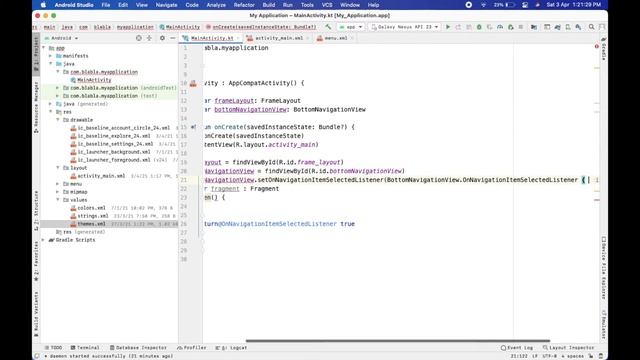Open the Device File Explorer side tab
The width and height of the screenshot is (640, 360).
(604, 268)
